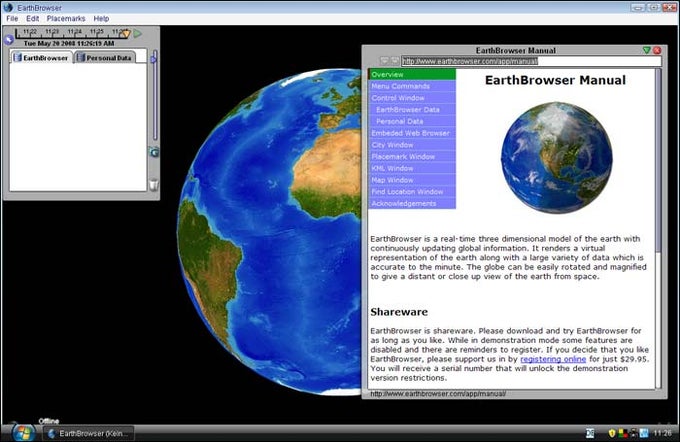Open the File menu

(x=12, y=19)
